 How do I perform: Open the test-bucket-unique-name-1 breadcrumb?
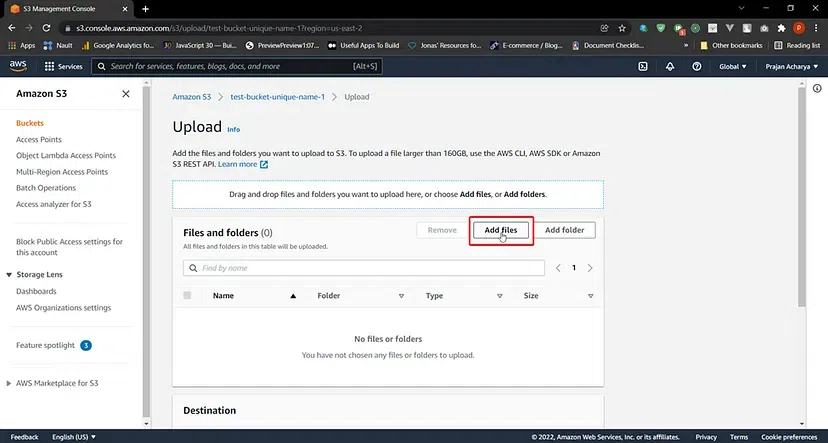(277, 97)
